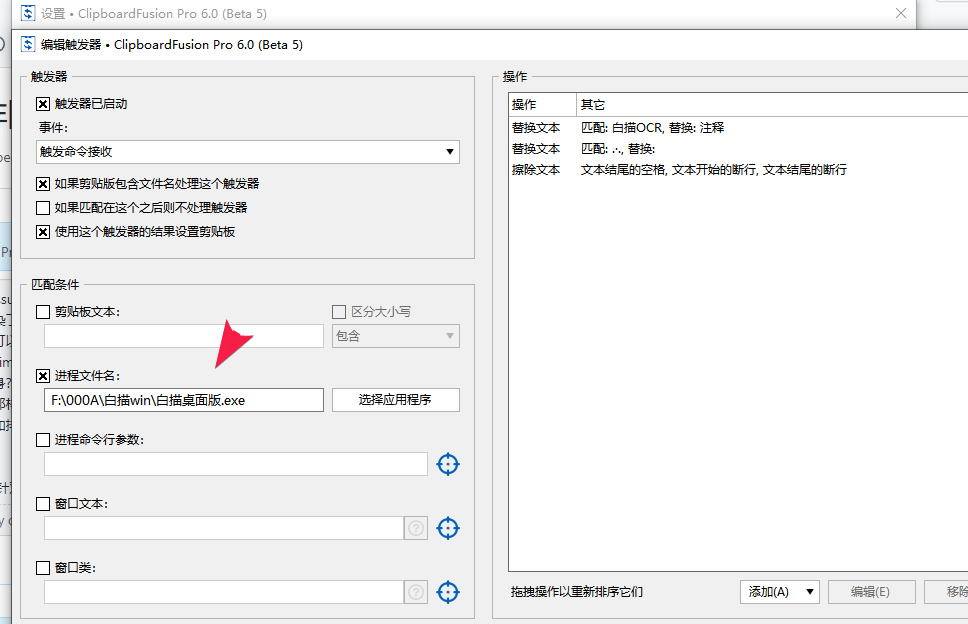Enable 进程命令行参数 checkbox
Screen dimensions: 968x624
coord(43,440)
